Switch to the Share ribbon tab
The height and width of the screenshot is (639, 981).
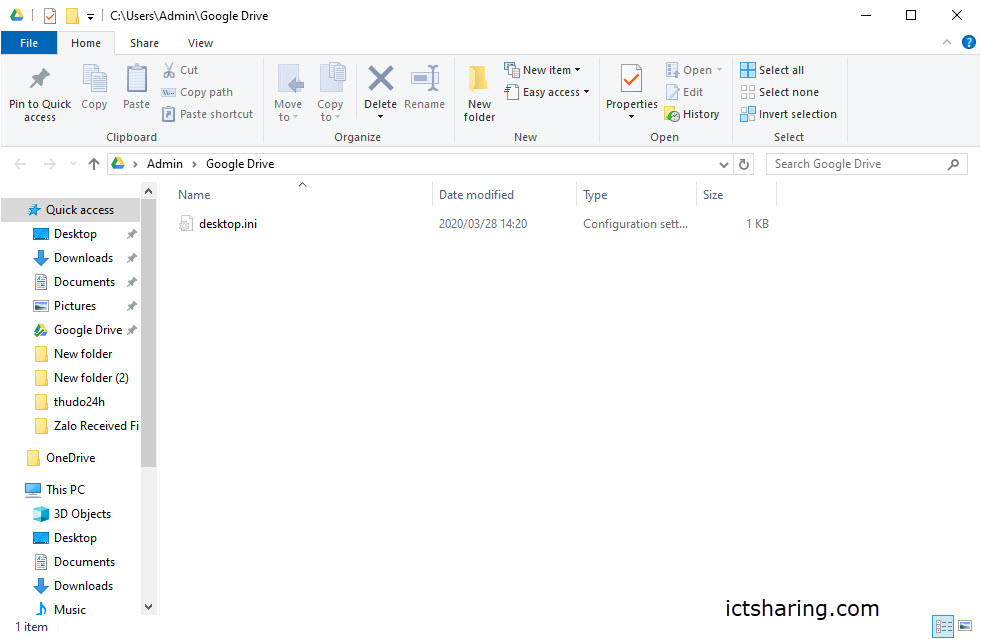pyautogui.click(x=145, y=43)
